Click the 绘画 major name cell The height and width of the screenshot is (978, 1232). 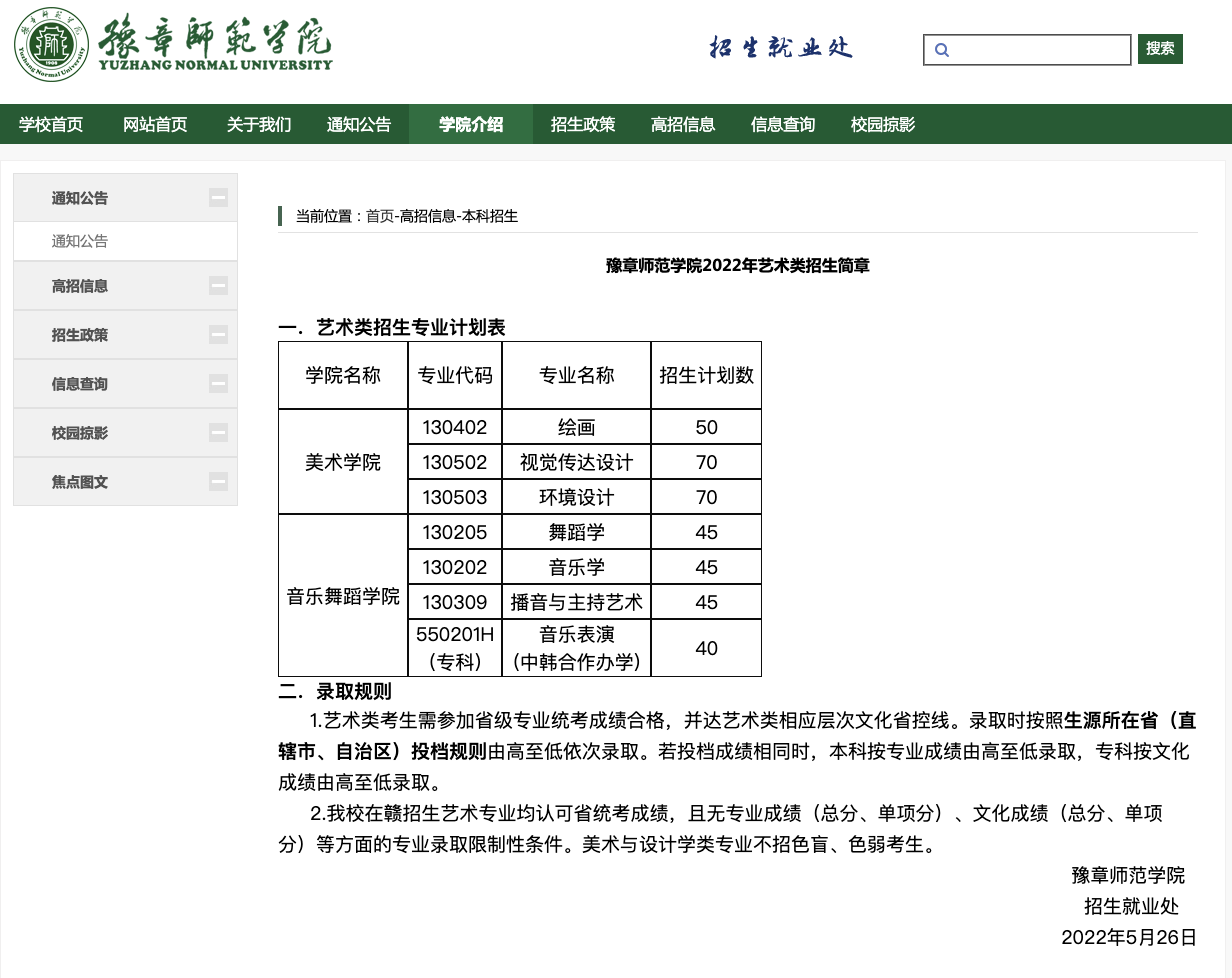pyautogui.click(x=577, y=427)
